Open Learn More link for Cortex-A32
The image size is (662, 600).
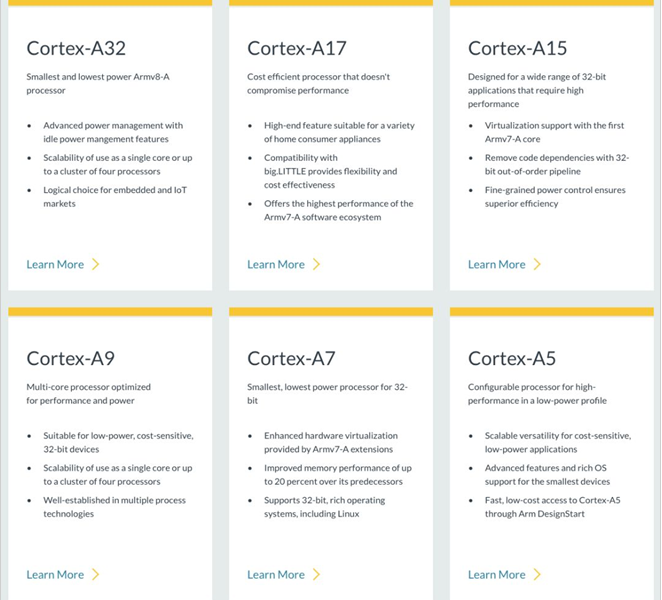click(x=55, y=265)
